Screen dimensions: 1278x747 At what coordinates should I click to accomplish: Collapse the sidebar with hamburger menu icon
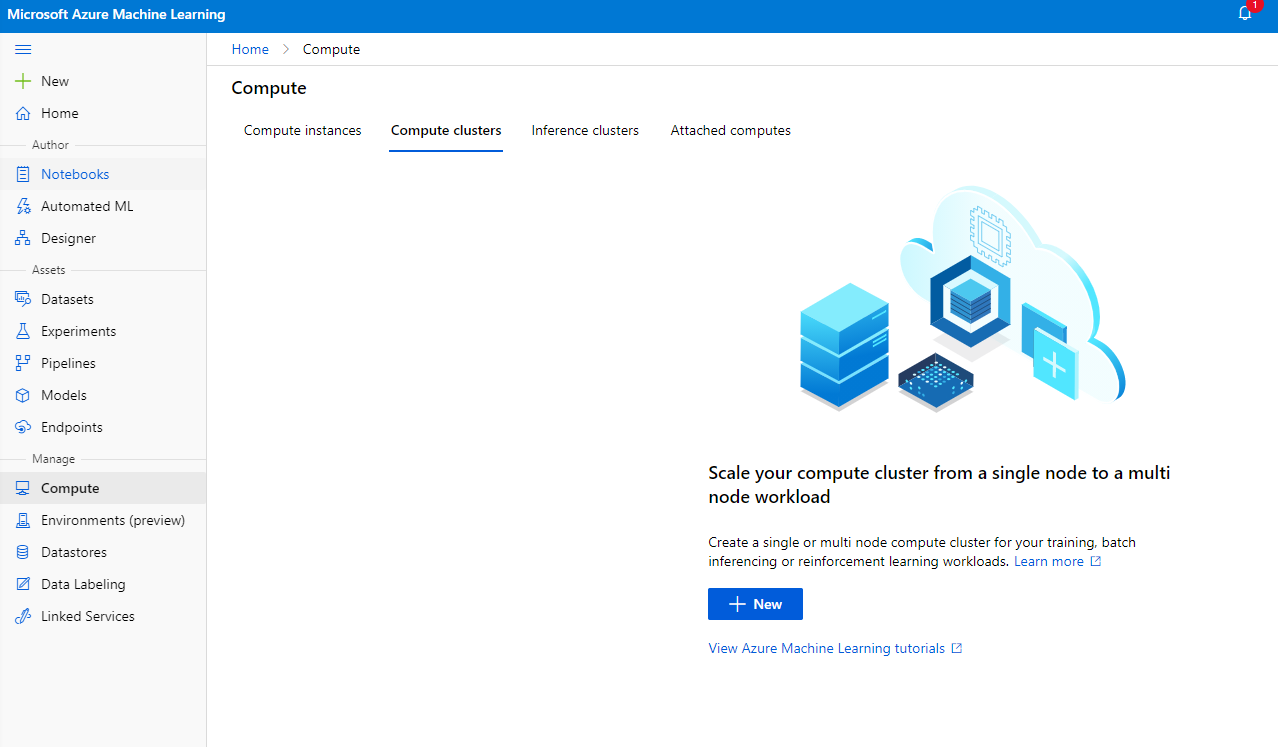[23, 49]
